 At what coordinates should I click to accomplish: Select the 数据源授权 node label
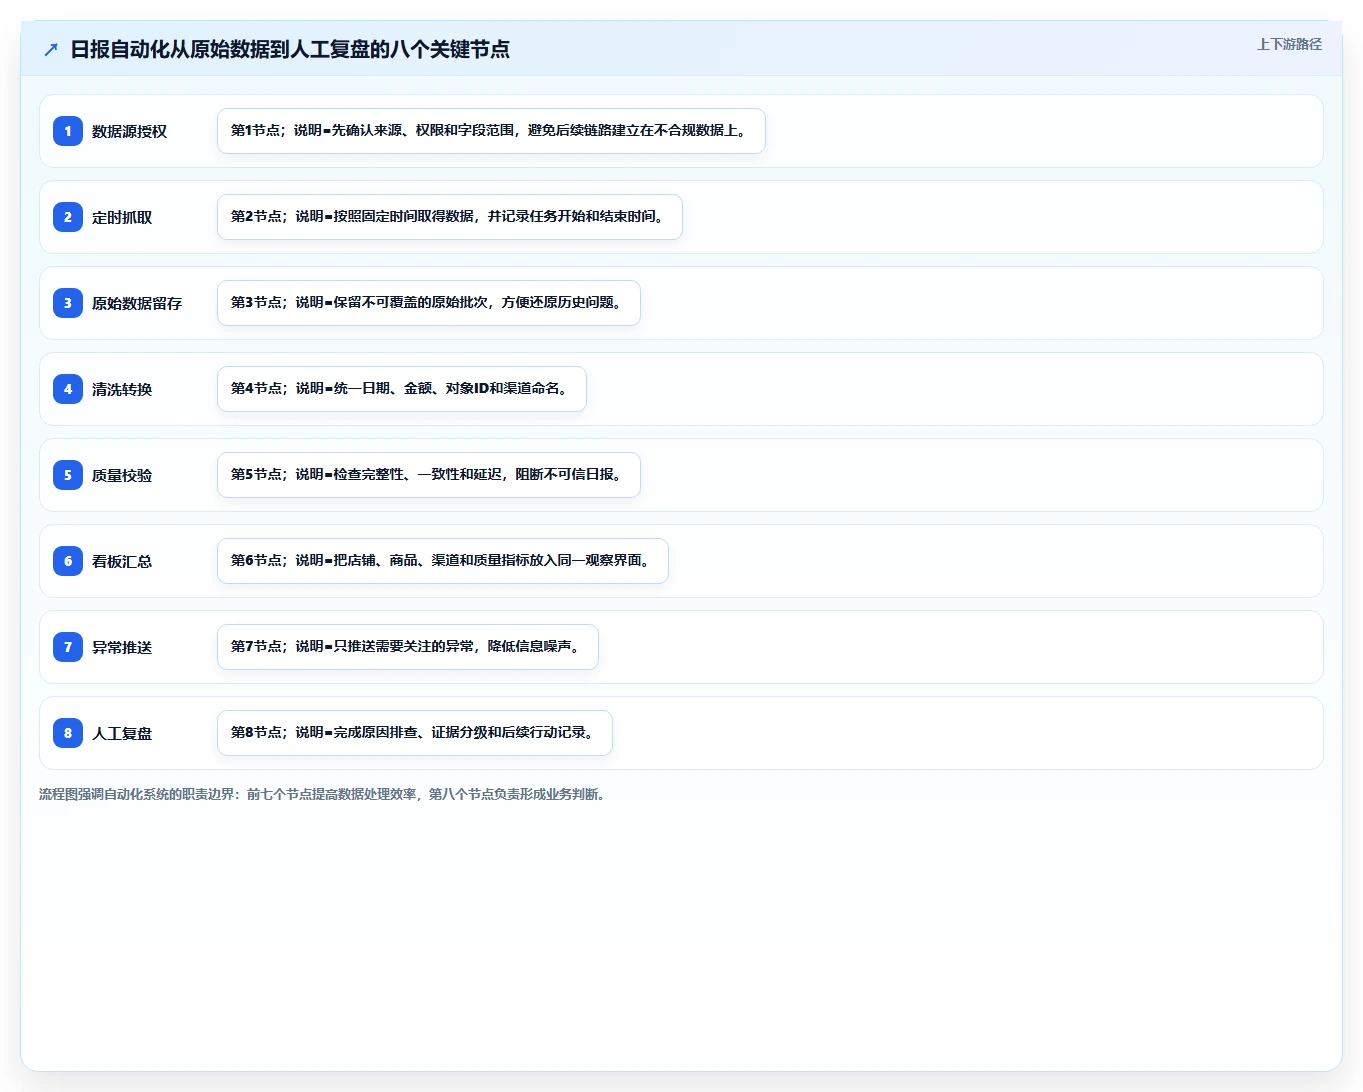129,131
